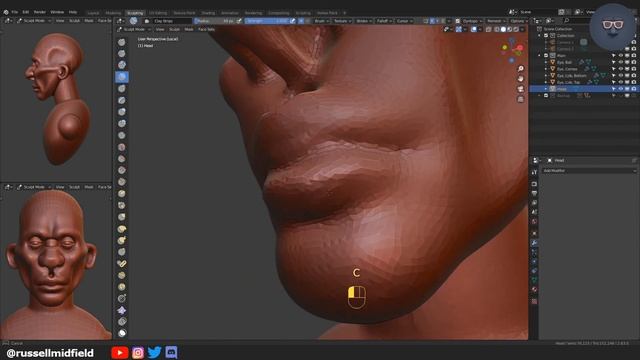Select the Crease brush tool

(x=122, y=135)
